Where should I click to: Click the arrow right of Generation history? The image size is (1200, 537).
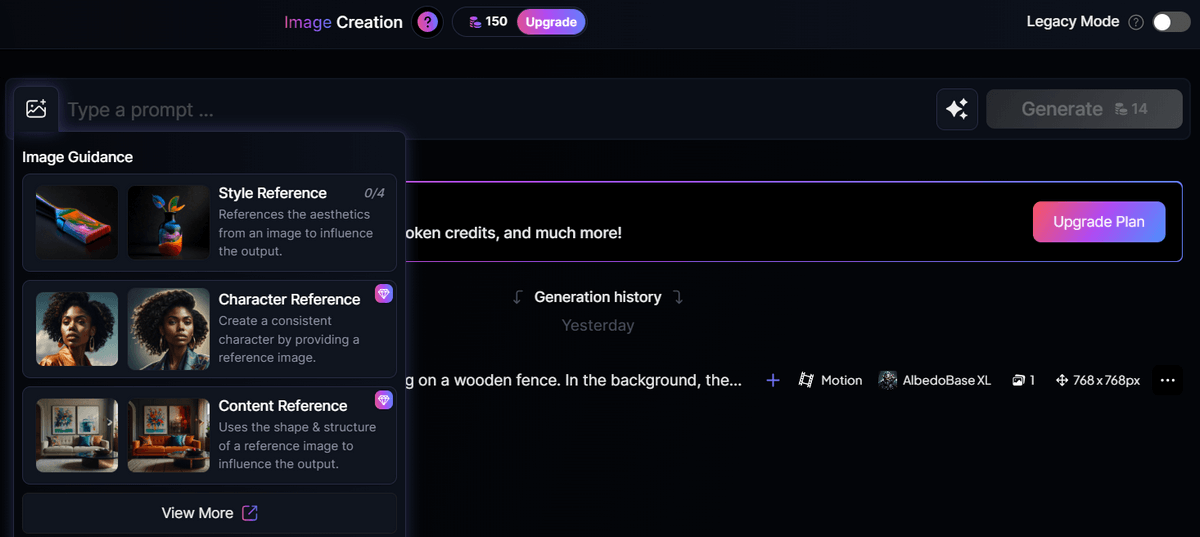click(x=678, y=297)
